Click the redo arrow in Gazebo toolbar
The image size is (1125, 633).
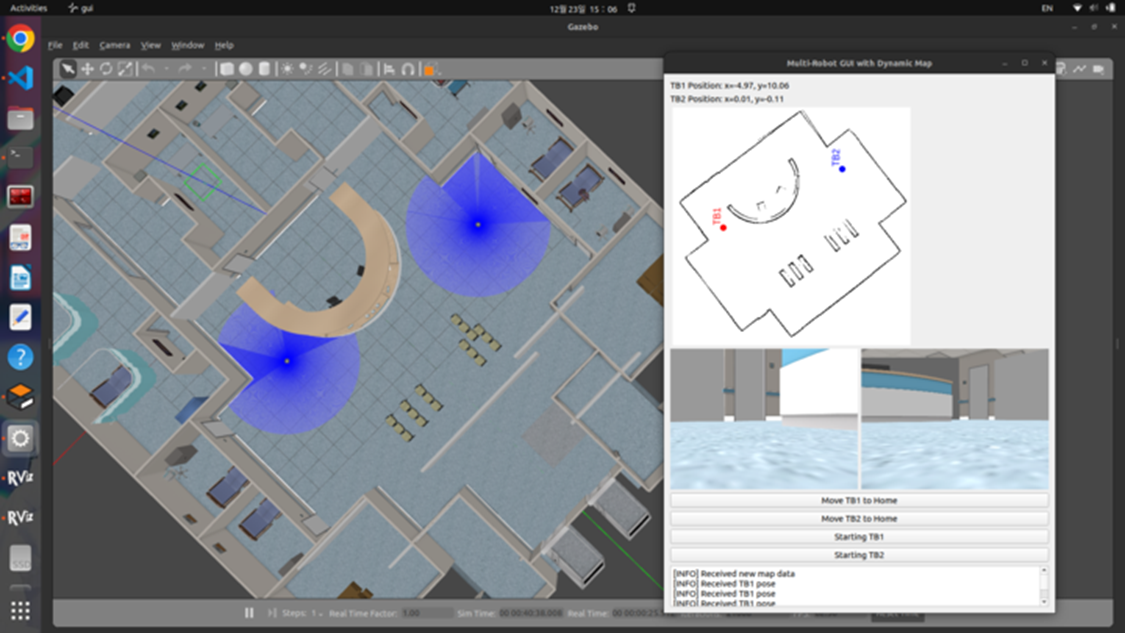coord(184,70)
